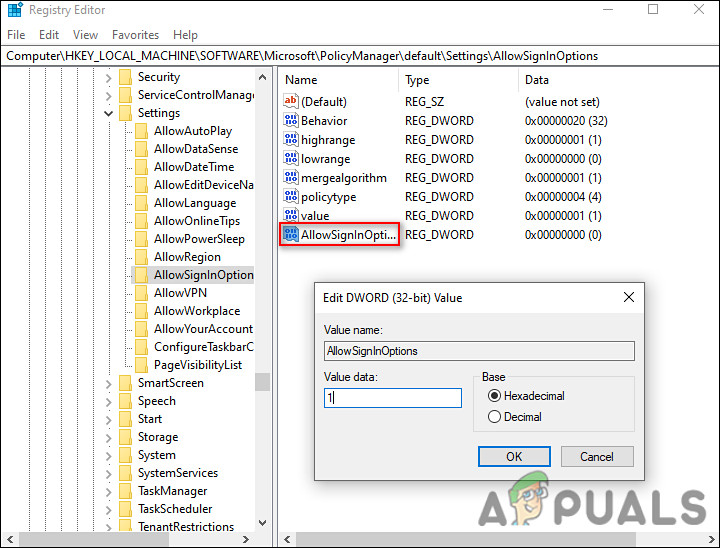Open the File menu
The width and height of the screenshot is (720, 548).
pos(16,35)
